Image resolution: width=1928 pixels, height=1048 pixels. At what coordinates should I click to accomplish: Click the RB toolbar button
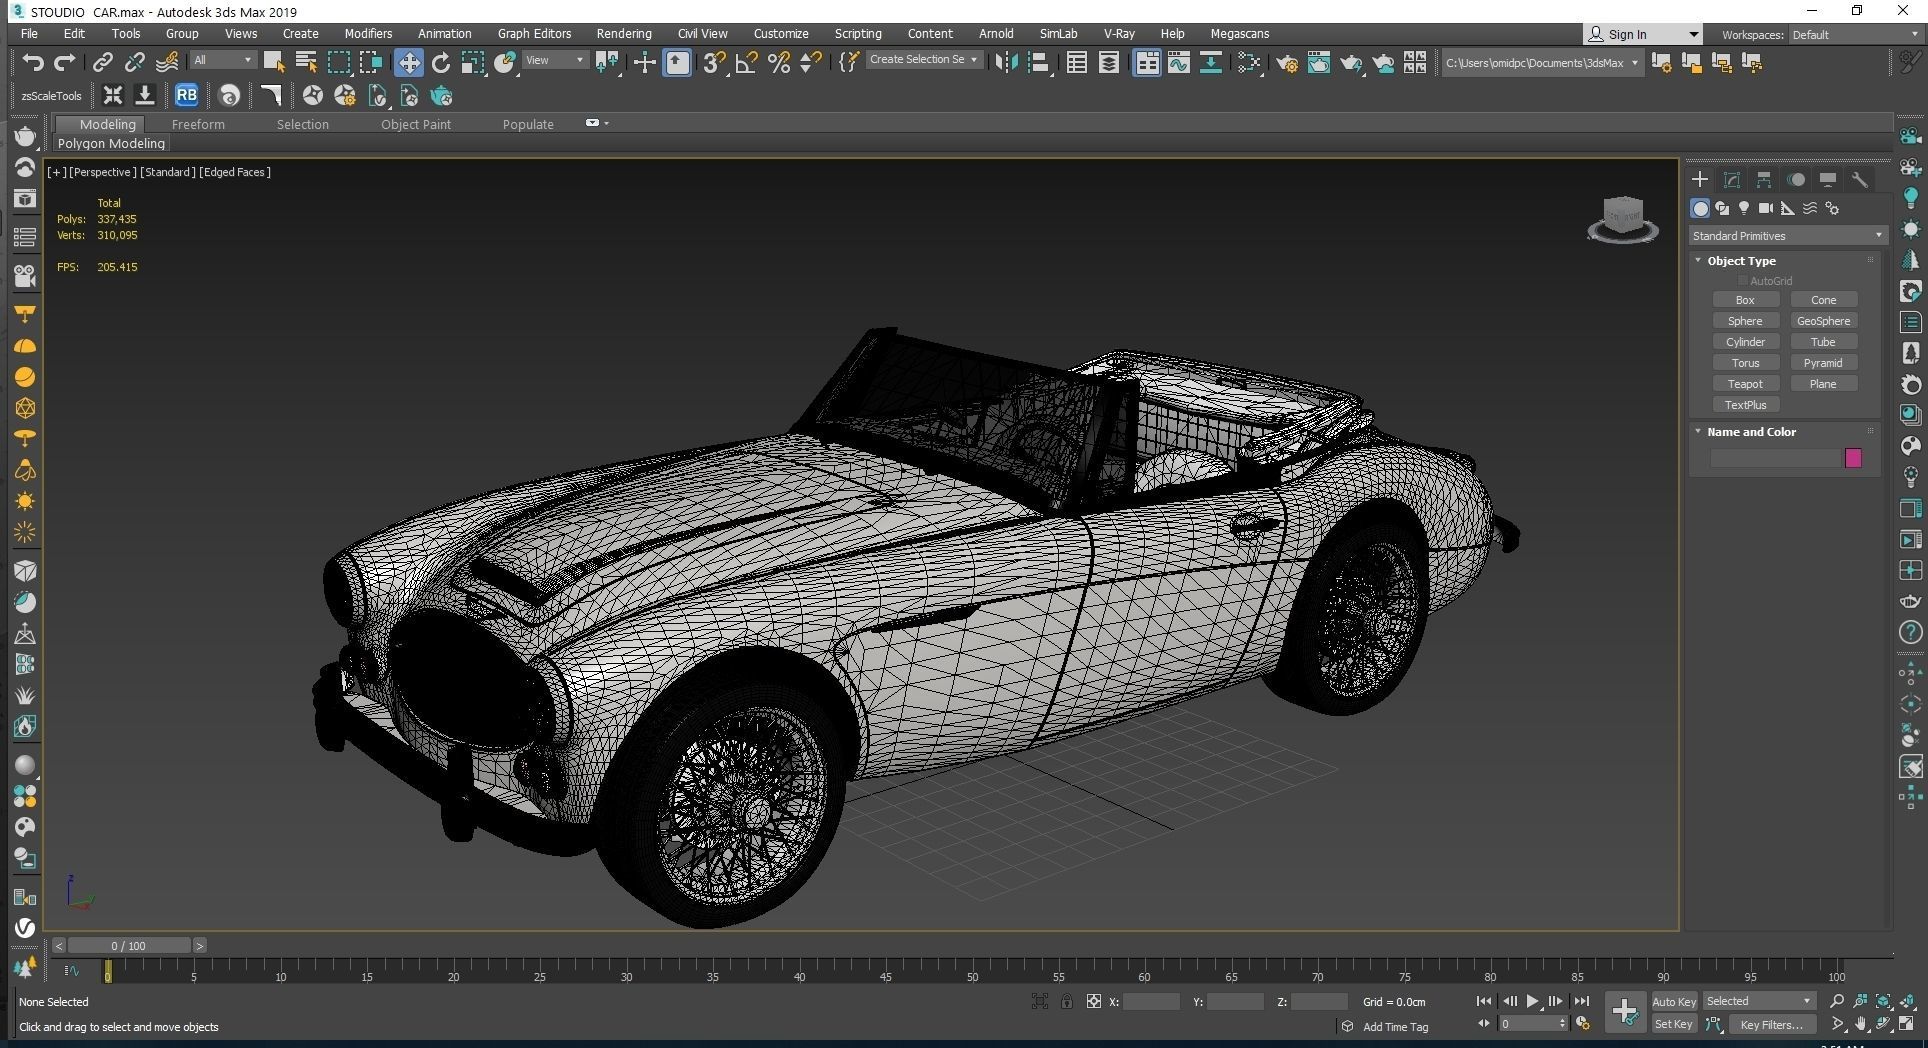(x=186, y=96)
